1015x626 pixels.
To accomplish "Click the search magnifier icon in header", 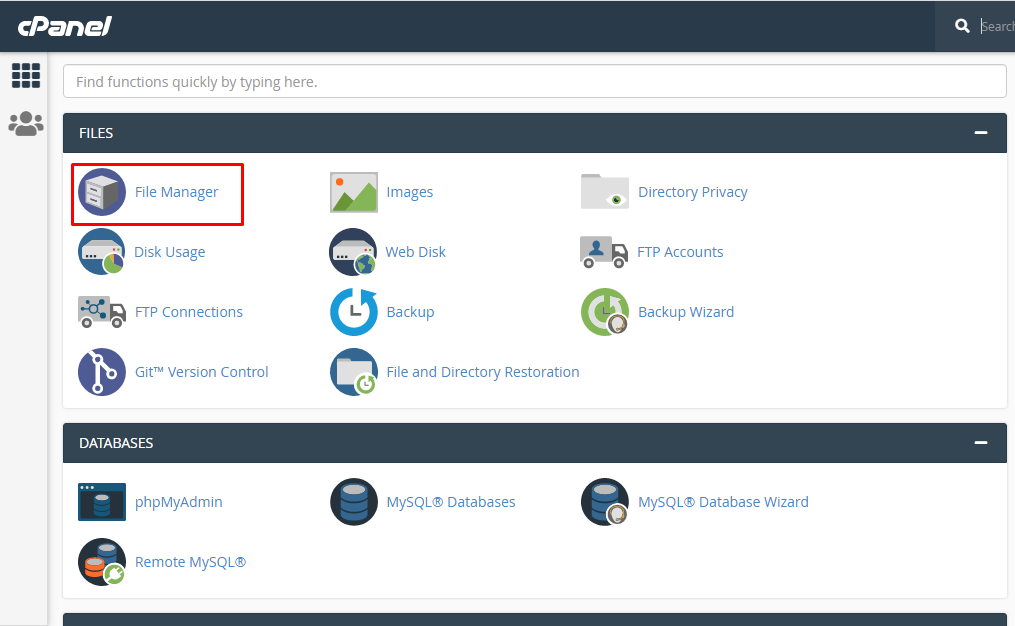I will (962, 26).
